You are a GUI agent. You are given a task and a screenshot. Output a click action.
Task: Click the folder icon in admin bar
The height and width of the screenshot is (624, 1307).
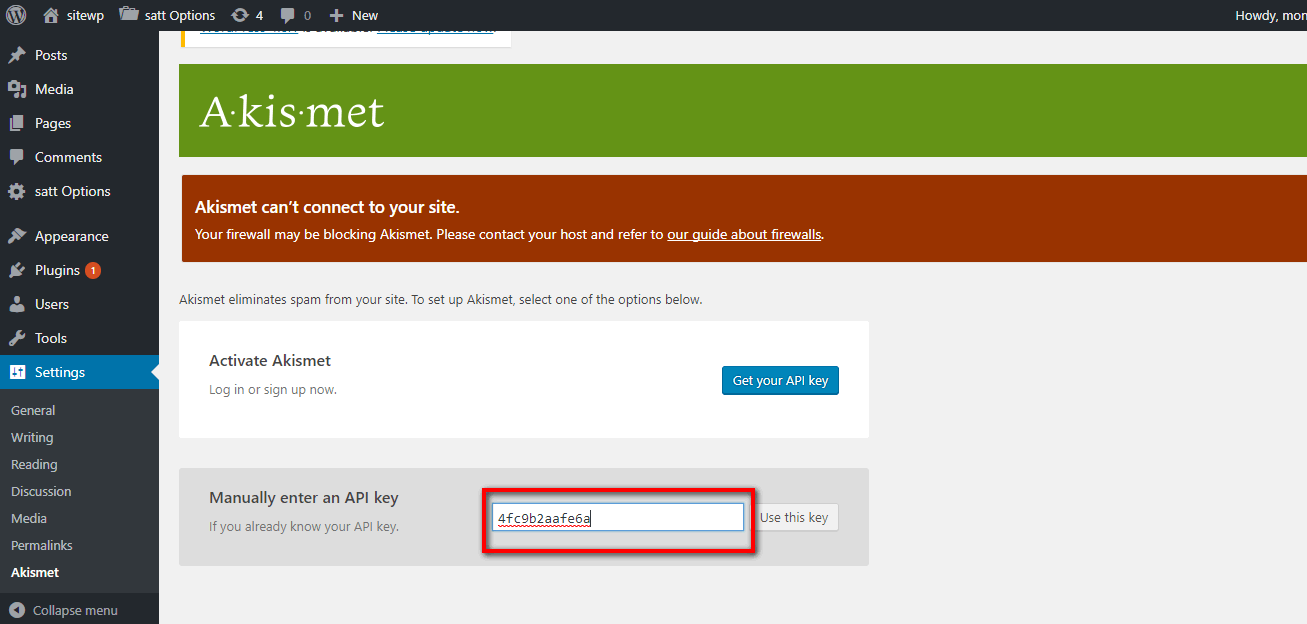point(128,15)
